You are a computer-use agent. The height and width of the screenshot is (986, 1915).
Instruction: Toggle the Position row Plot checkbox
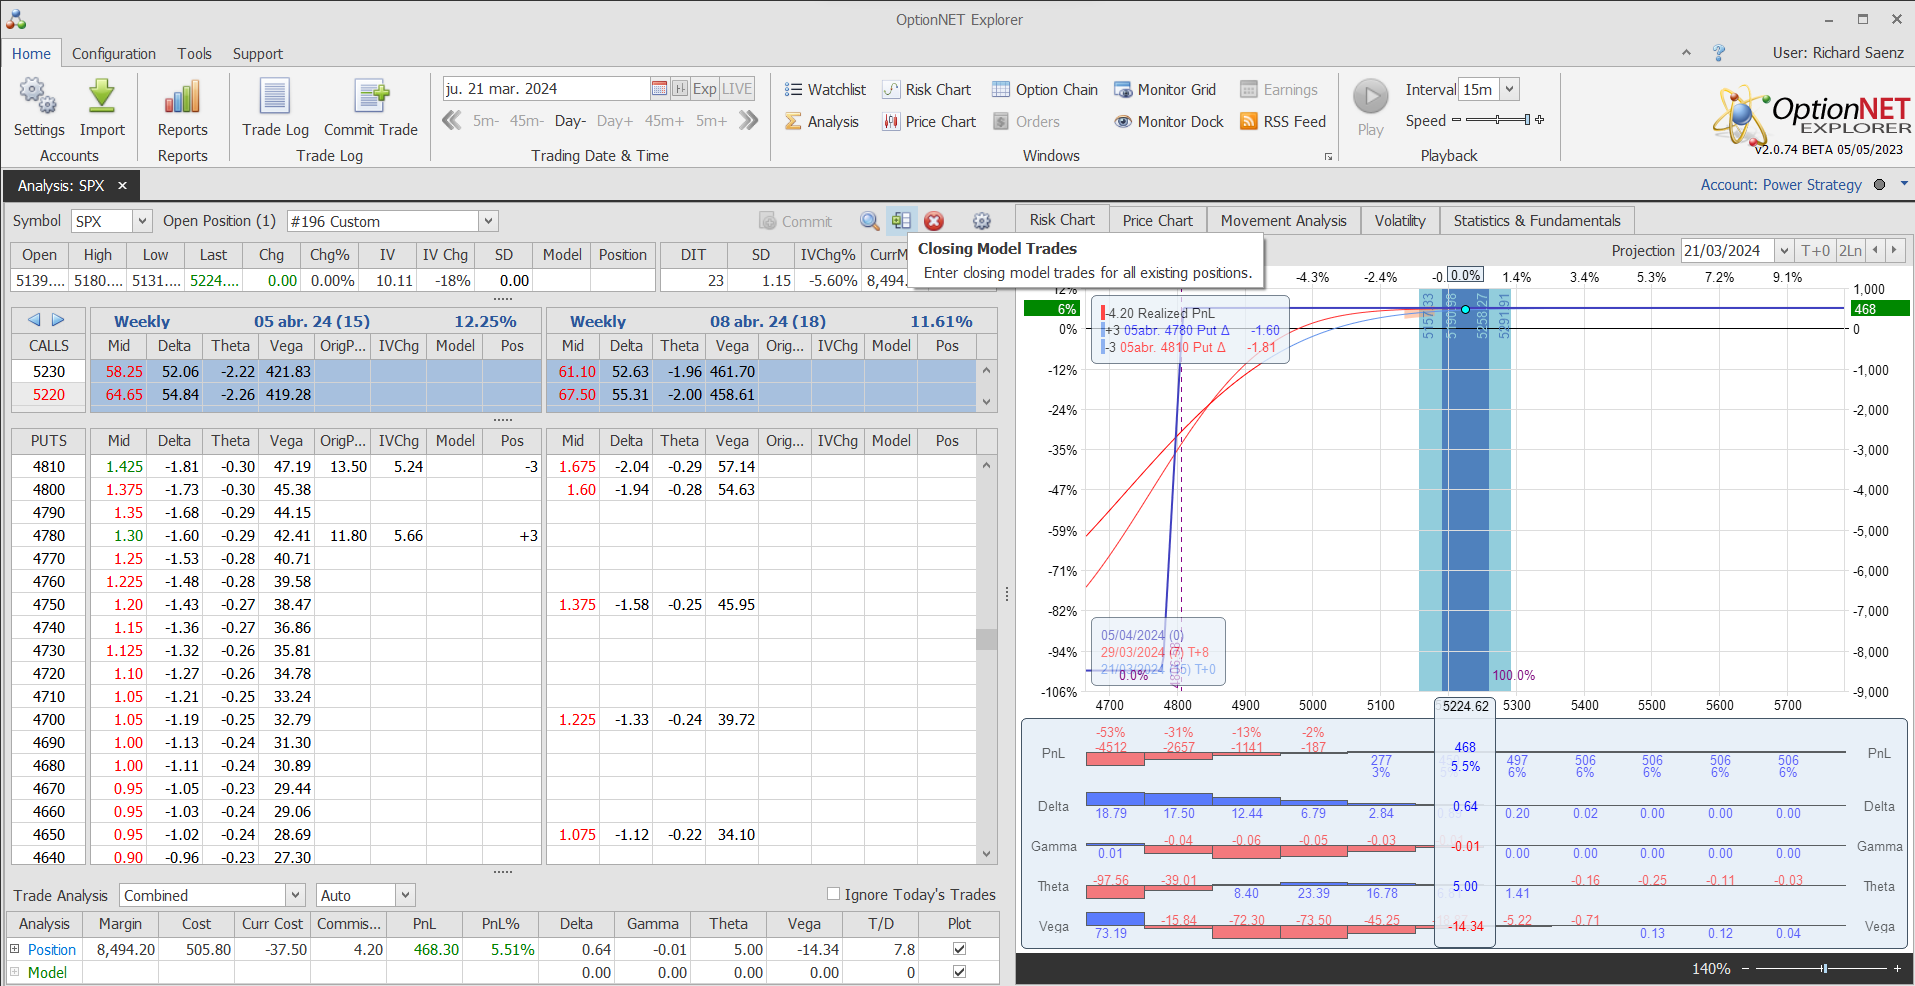coord(959,949)
